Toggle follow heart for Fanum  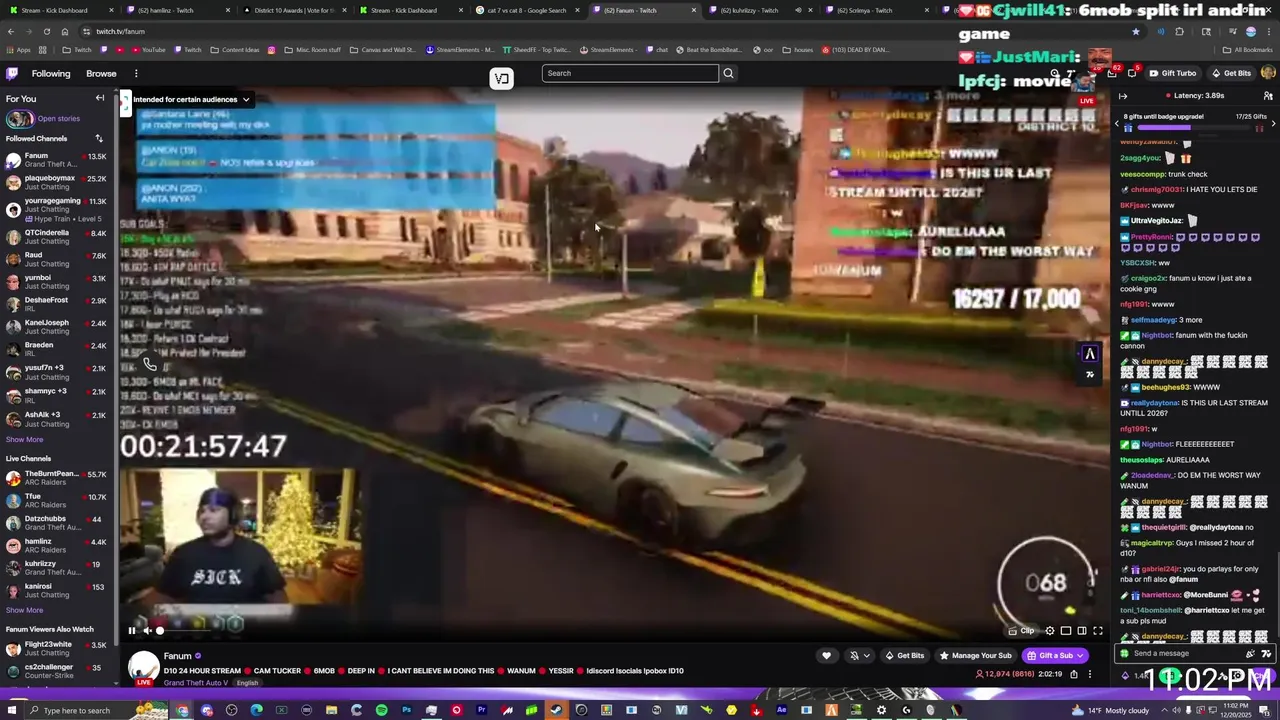[x=826, y=656]
